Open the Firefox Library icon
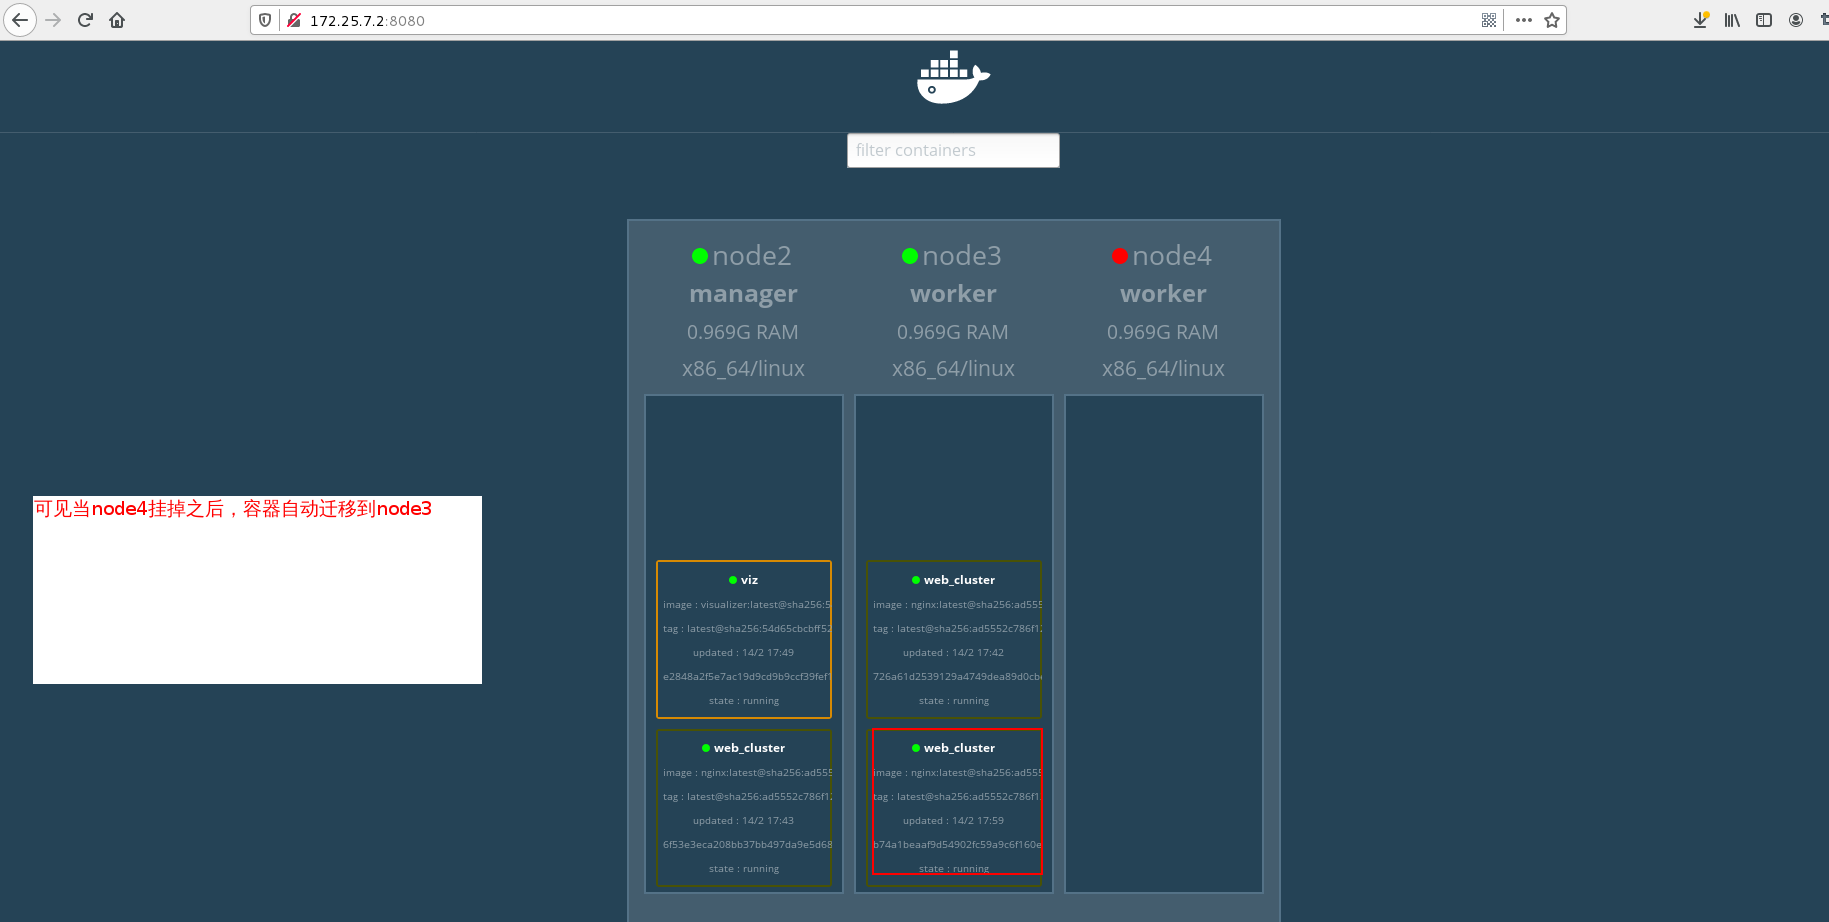 [x=1732, y=20]
